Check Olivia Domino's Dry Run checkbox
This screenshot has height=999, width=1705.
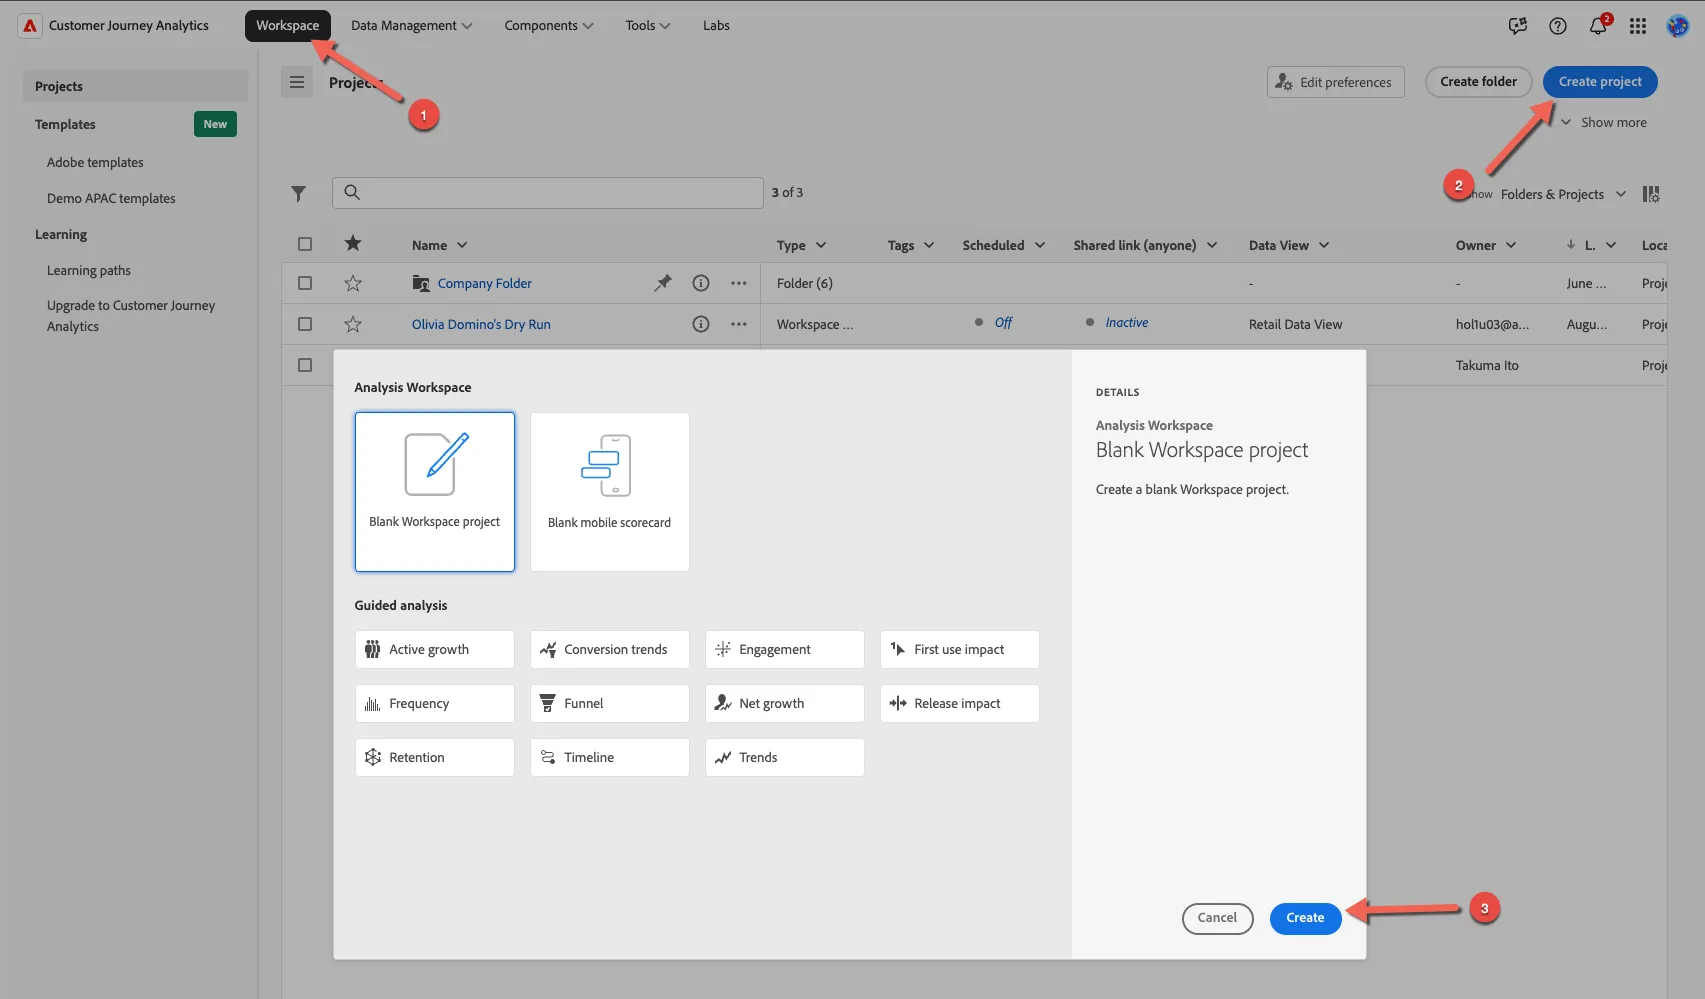point(305,324)
